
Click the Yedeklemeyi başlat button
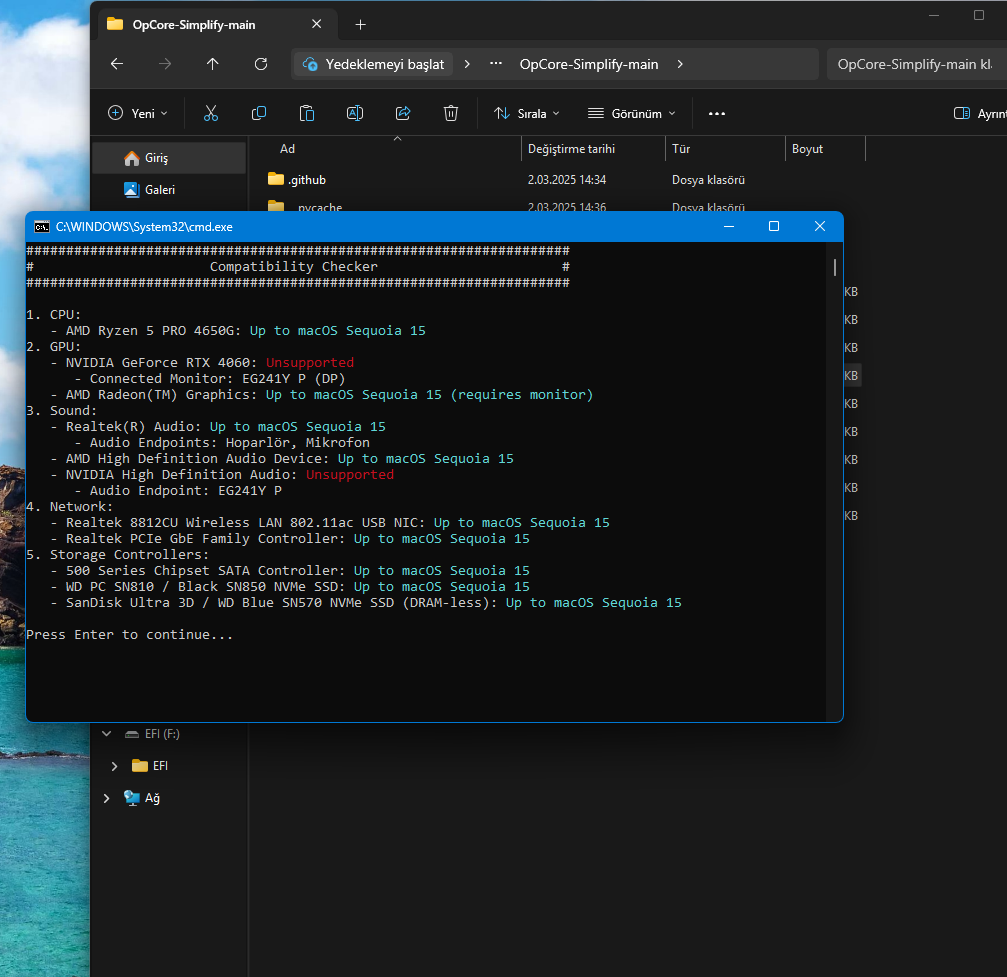(x=373, y=64)
